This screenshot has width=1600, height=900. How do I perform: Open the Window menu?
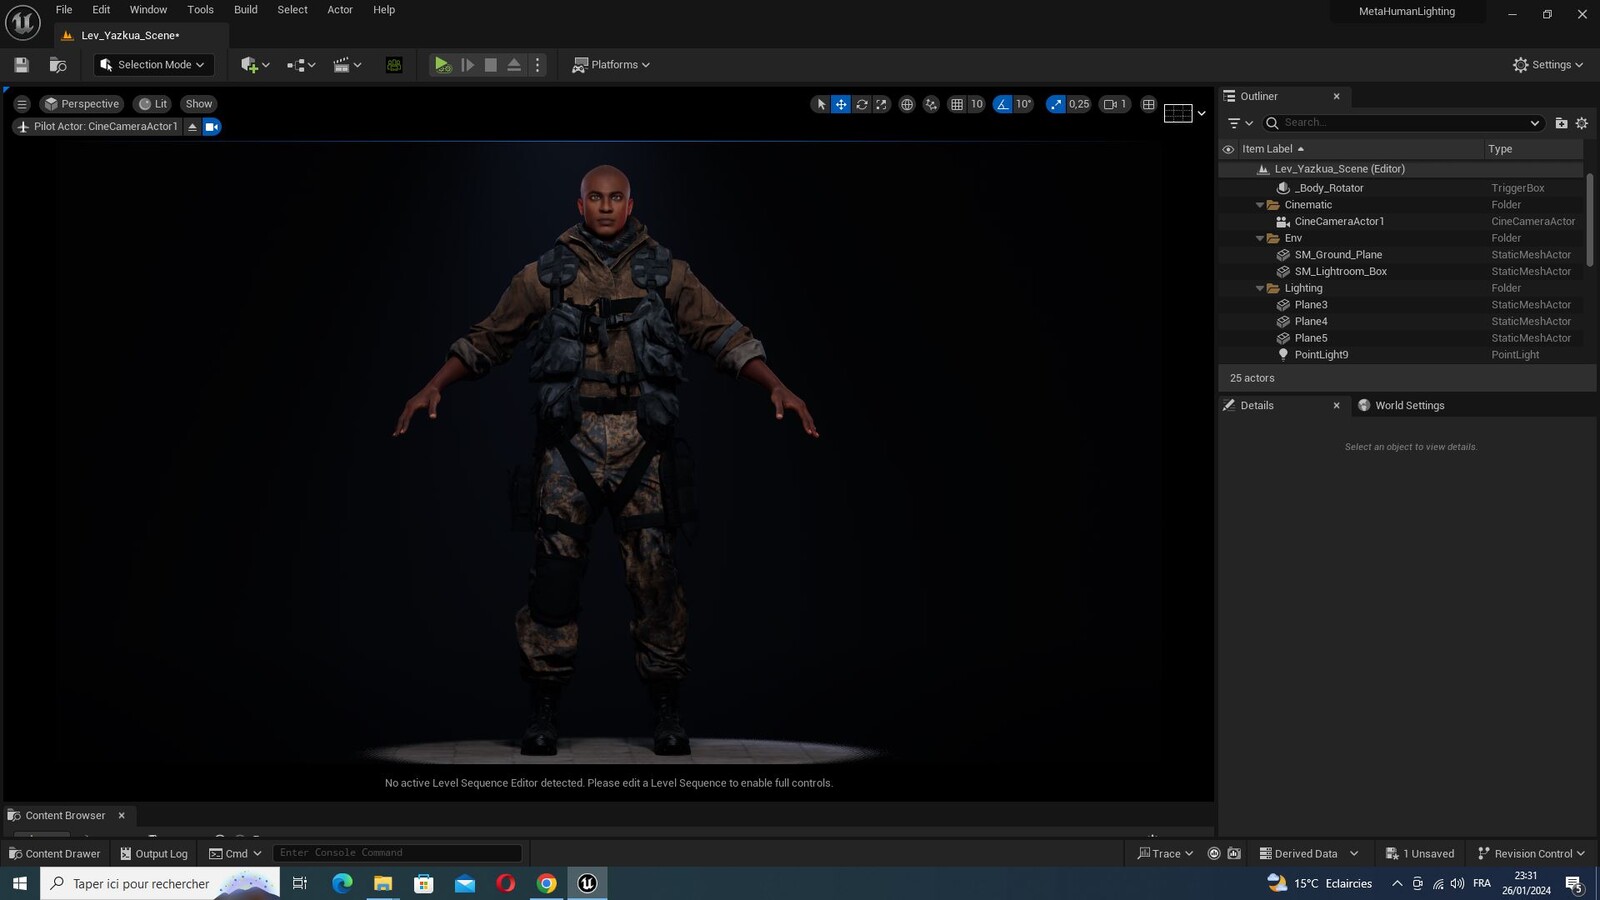148,10
